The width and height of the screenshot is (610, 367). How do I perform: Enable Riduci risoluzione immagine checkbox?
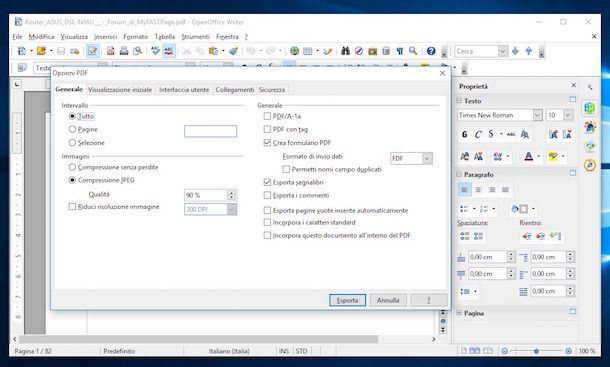coord(72,207)
